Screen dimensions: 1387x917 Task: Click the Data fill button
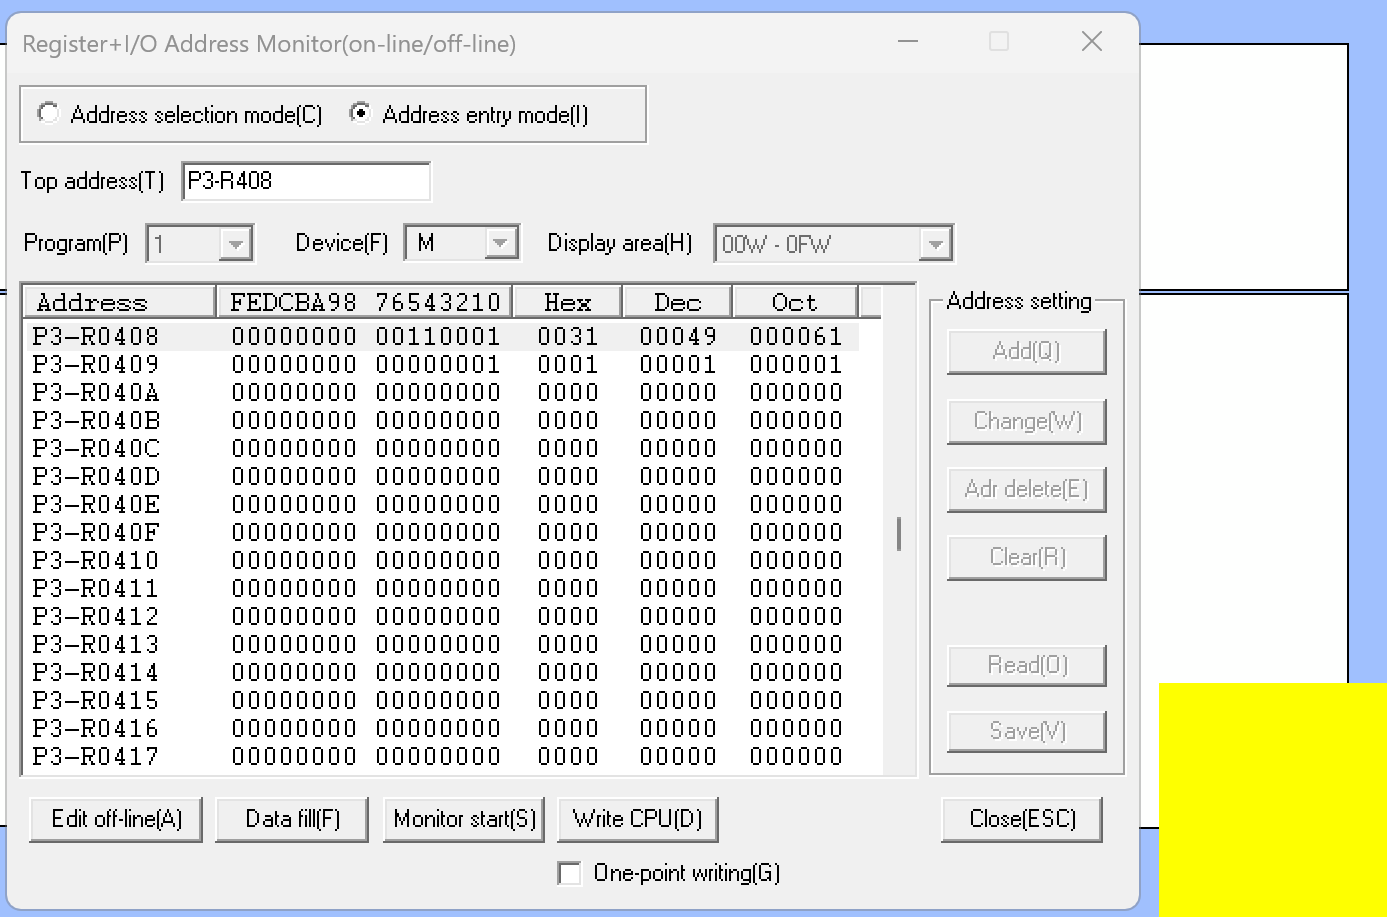tap(292, 819)
